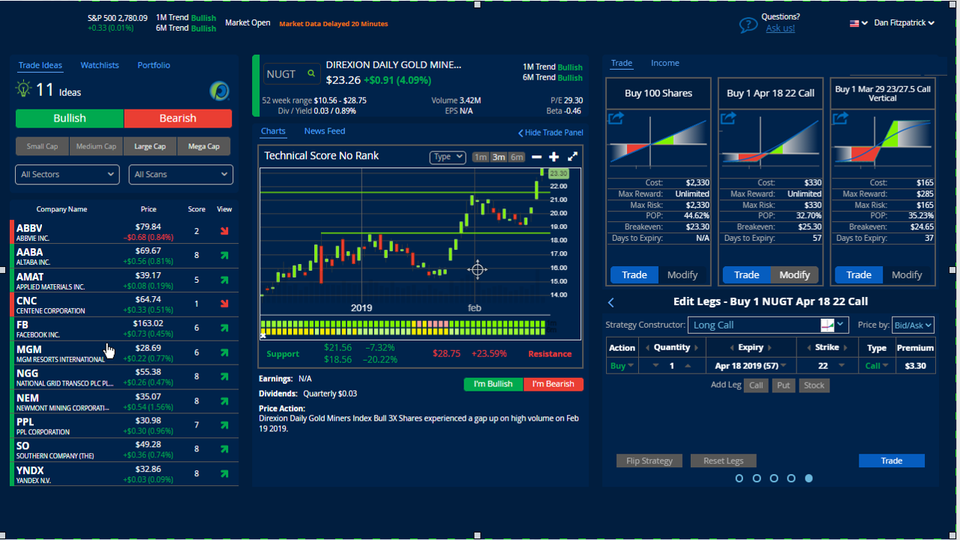This screenshot has width=960, height=540.
Task: Click the previous Expiry arrow in header
Action: [732, 348]
